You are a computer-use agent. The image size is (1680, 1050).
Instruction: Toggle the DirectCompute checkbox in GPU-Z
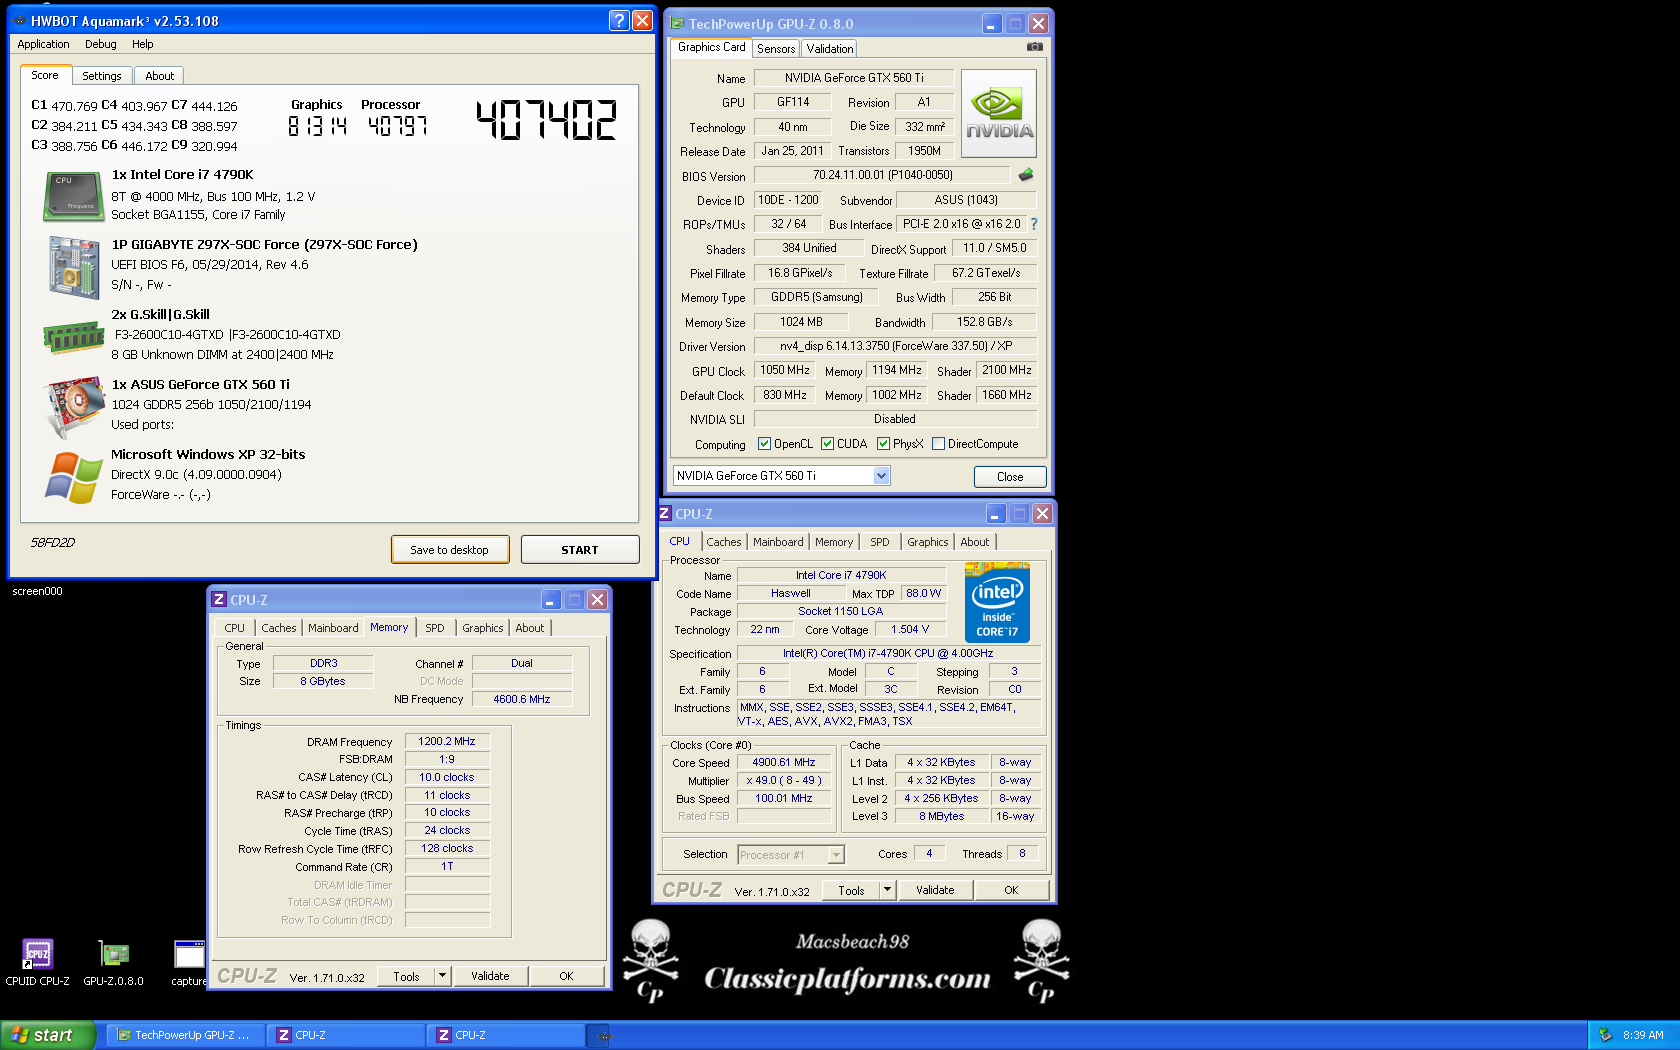(938, 444)
